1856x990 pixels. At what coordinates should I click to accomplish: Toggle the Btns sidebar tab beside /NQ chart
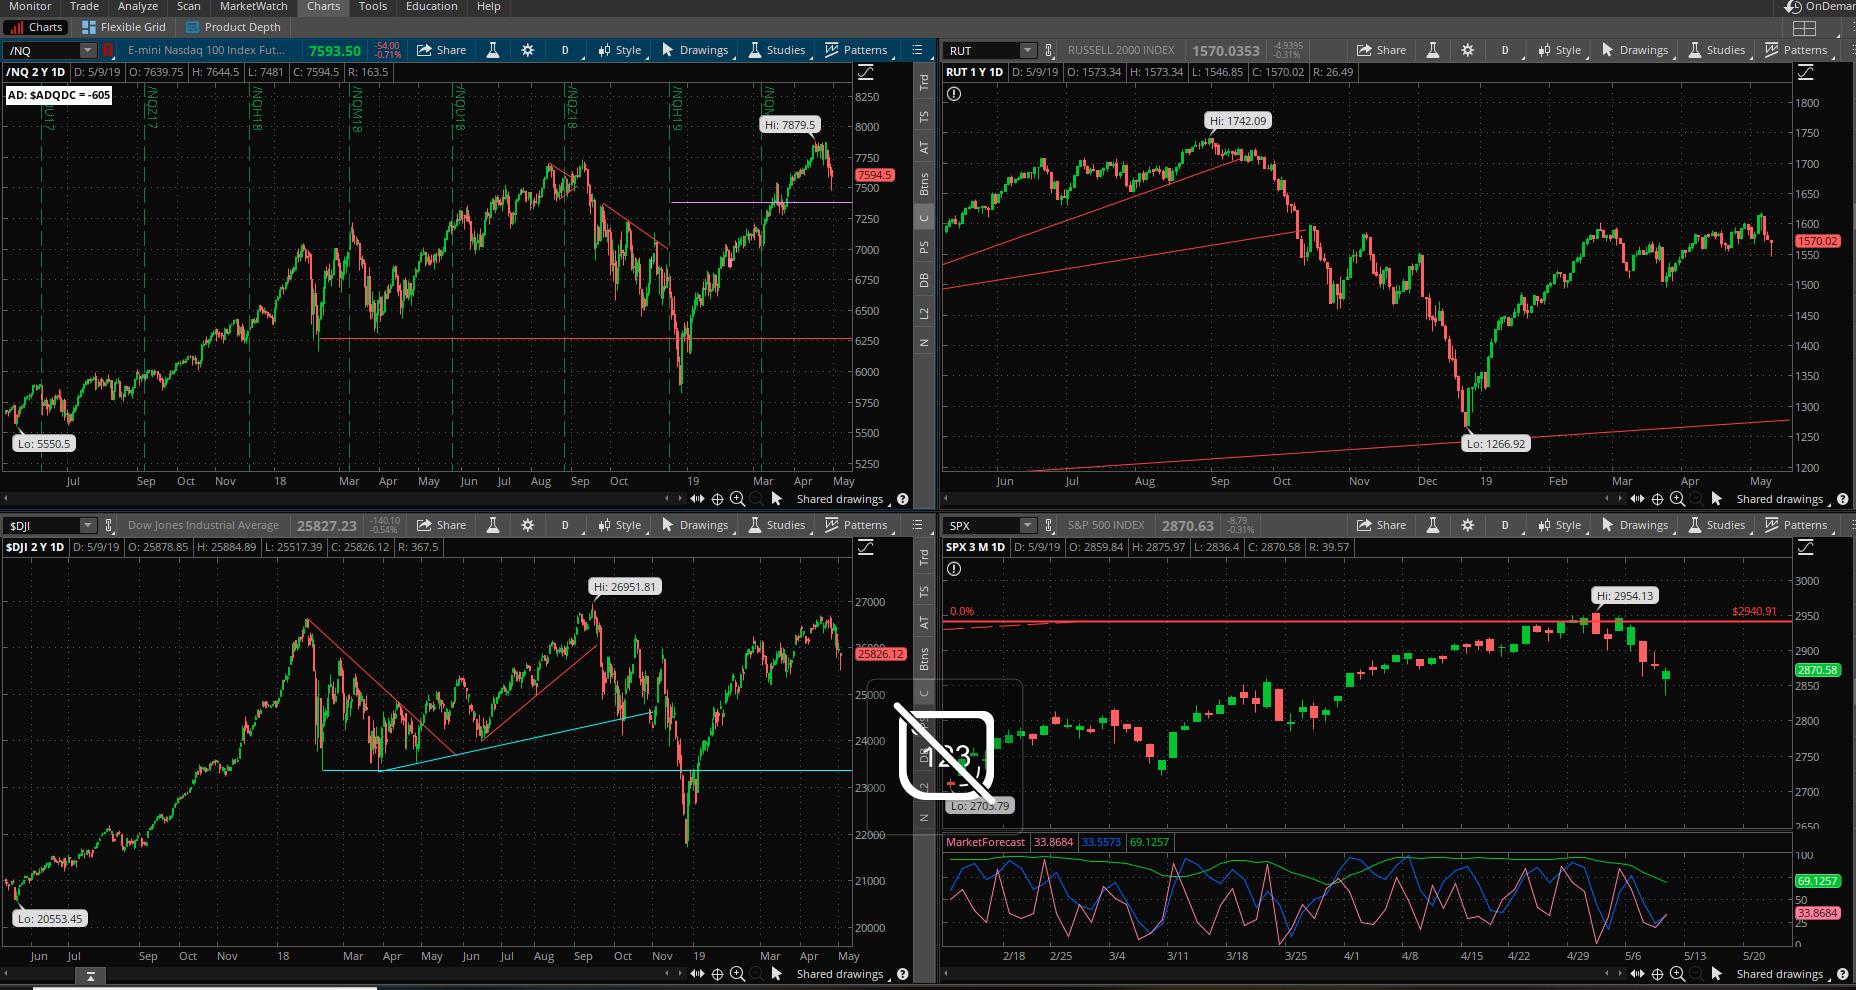(924, 183)
